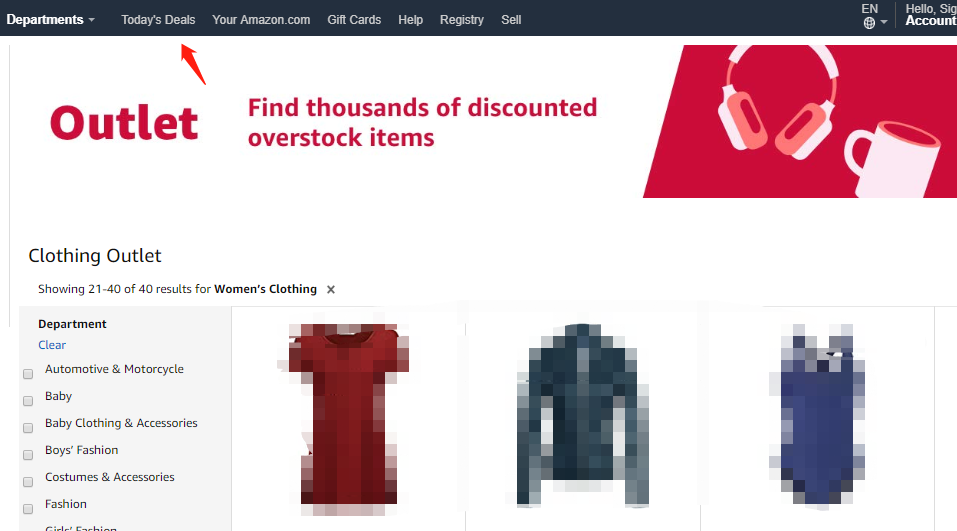Open the blue swimsuit product thumbnail
The height and width of the screenshot is (531, 957).
[x=817, y=415]
